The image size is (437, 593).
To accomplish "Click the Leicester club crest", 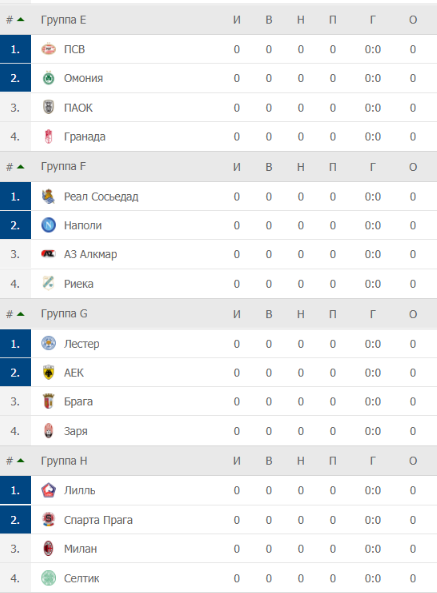I will [x=48, y=343].
